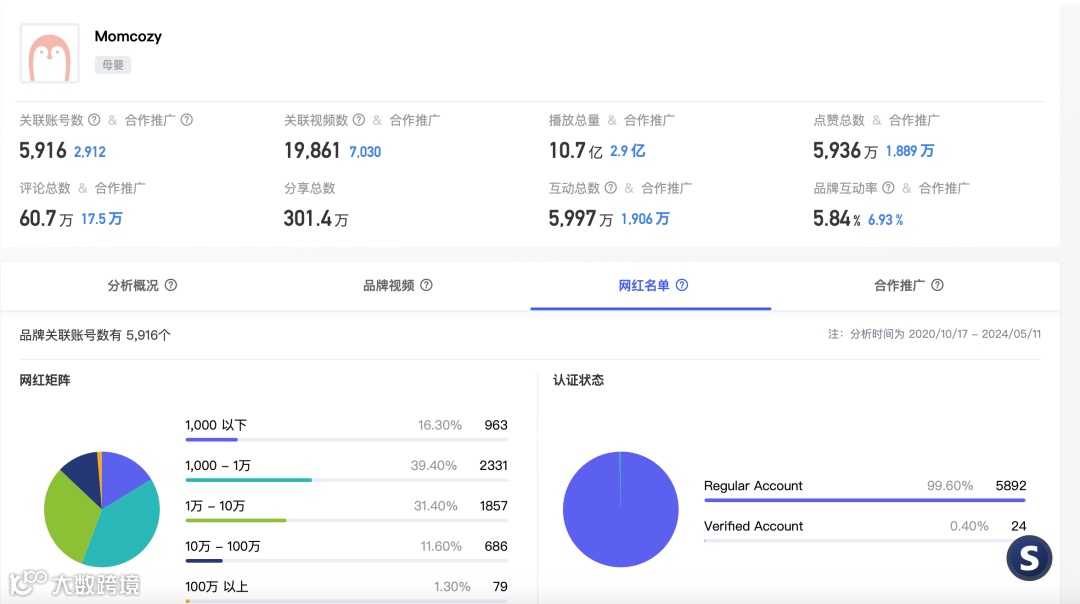
Task: Click the 6.93 % collaboration engagement rate
Action: click(x=885, y=220)
